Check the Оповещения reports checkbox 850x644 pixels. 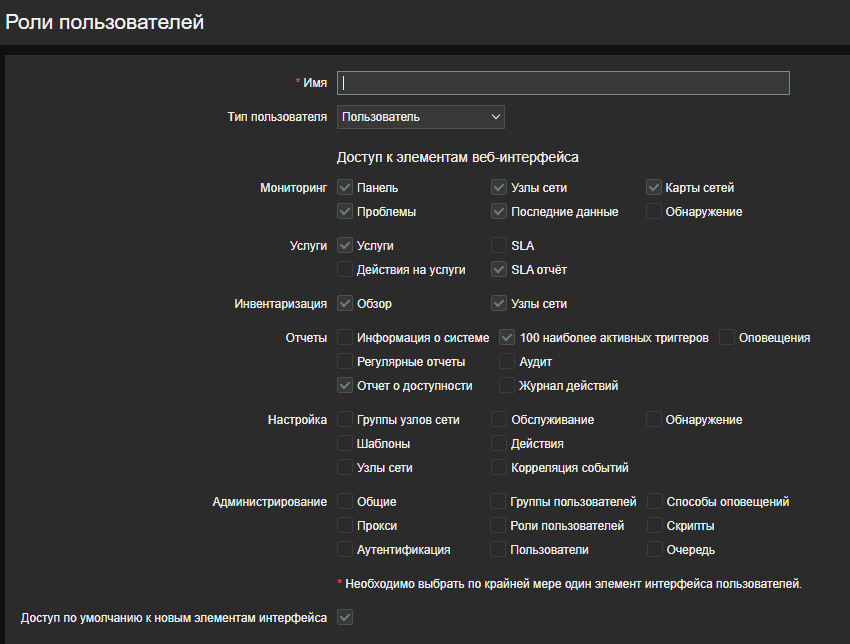(727, 338)
